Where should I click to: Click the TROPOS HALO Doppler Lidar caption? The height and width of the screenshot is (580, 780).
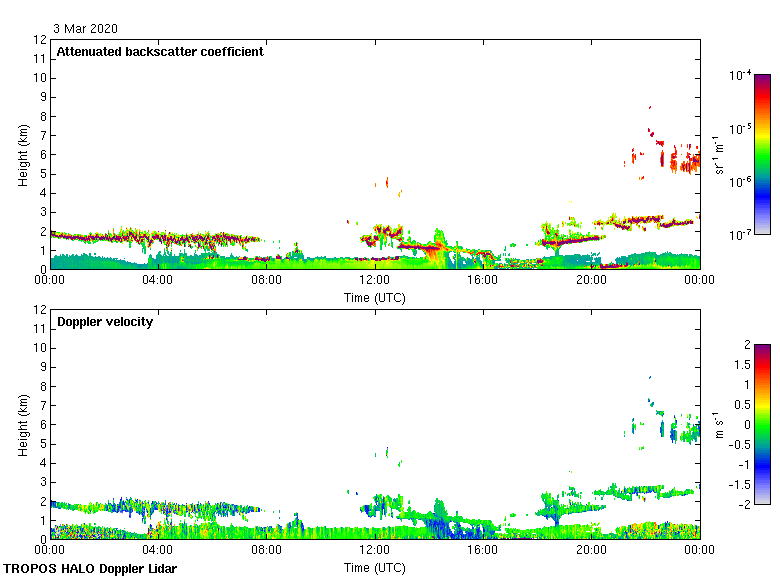90,569
